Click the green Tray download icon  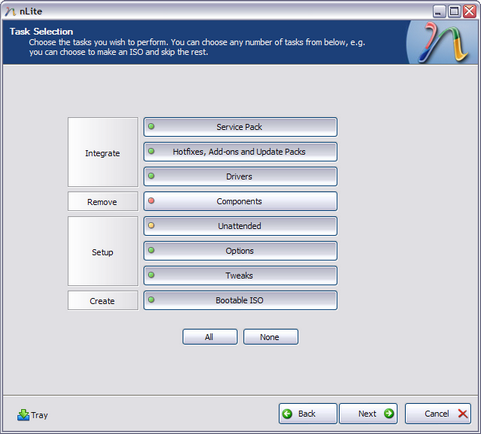click(x=23, y=415)
